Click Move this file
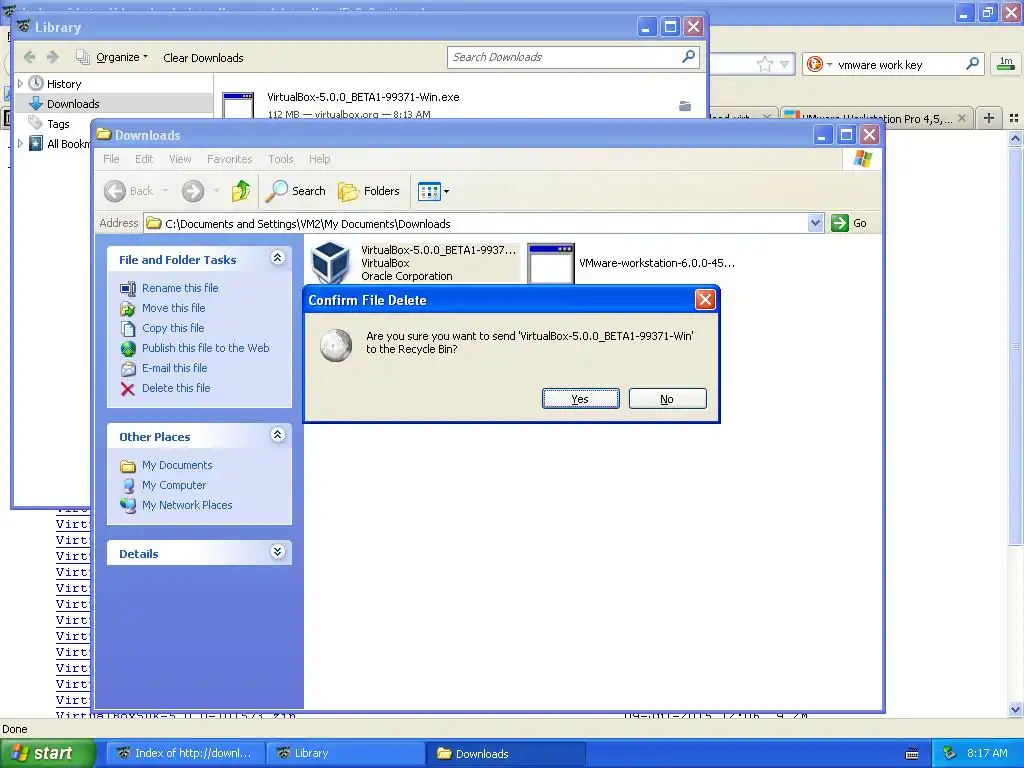Image resolution: width=1024 pixels, height=768 pixels. pos(174,308)
